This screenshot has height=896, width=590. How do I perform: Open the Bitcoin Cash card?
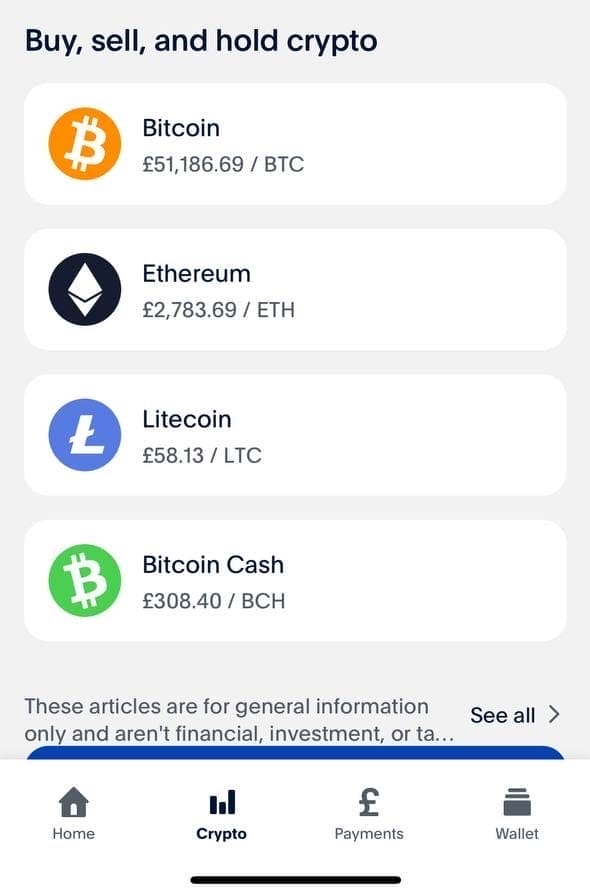tap(295, 581)
